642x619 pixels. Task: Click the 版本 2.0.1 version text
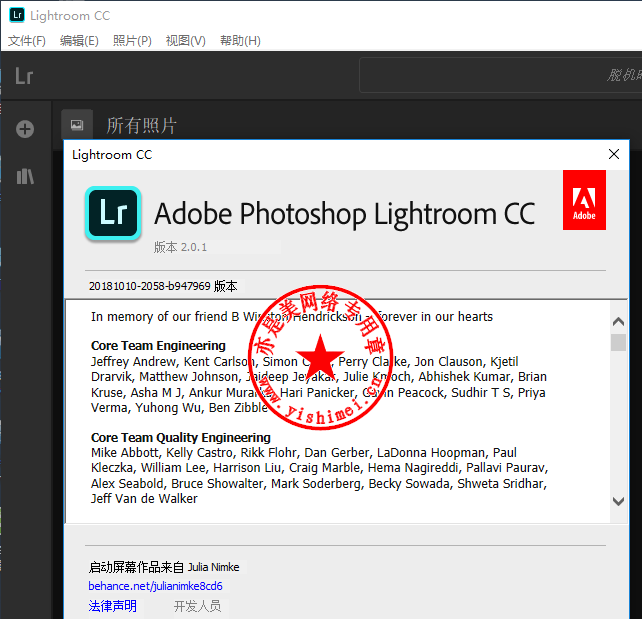[x=181, y=247]
